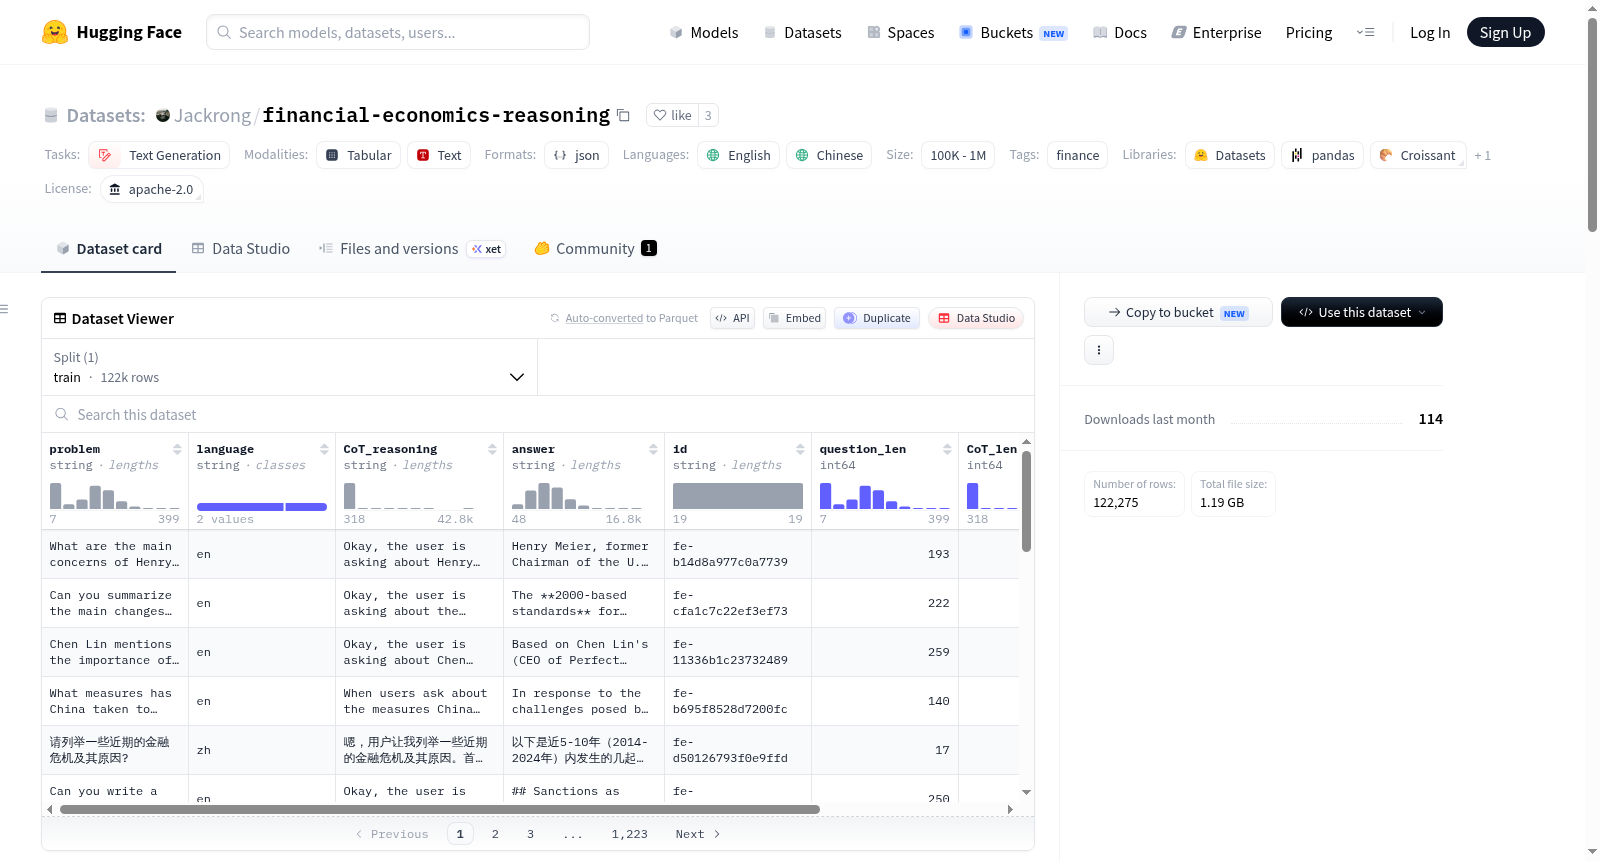1600x861 pixels.
Task: Open the Use this dataset dropdown
Action: coord(1362,312)
